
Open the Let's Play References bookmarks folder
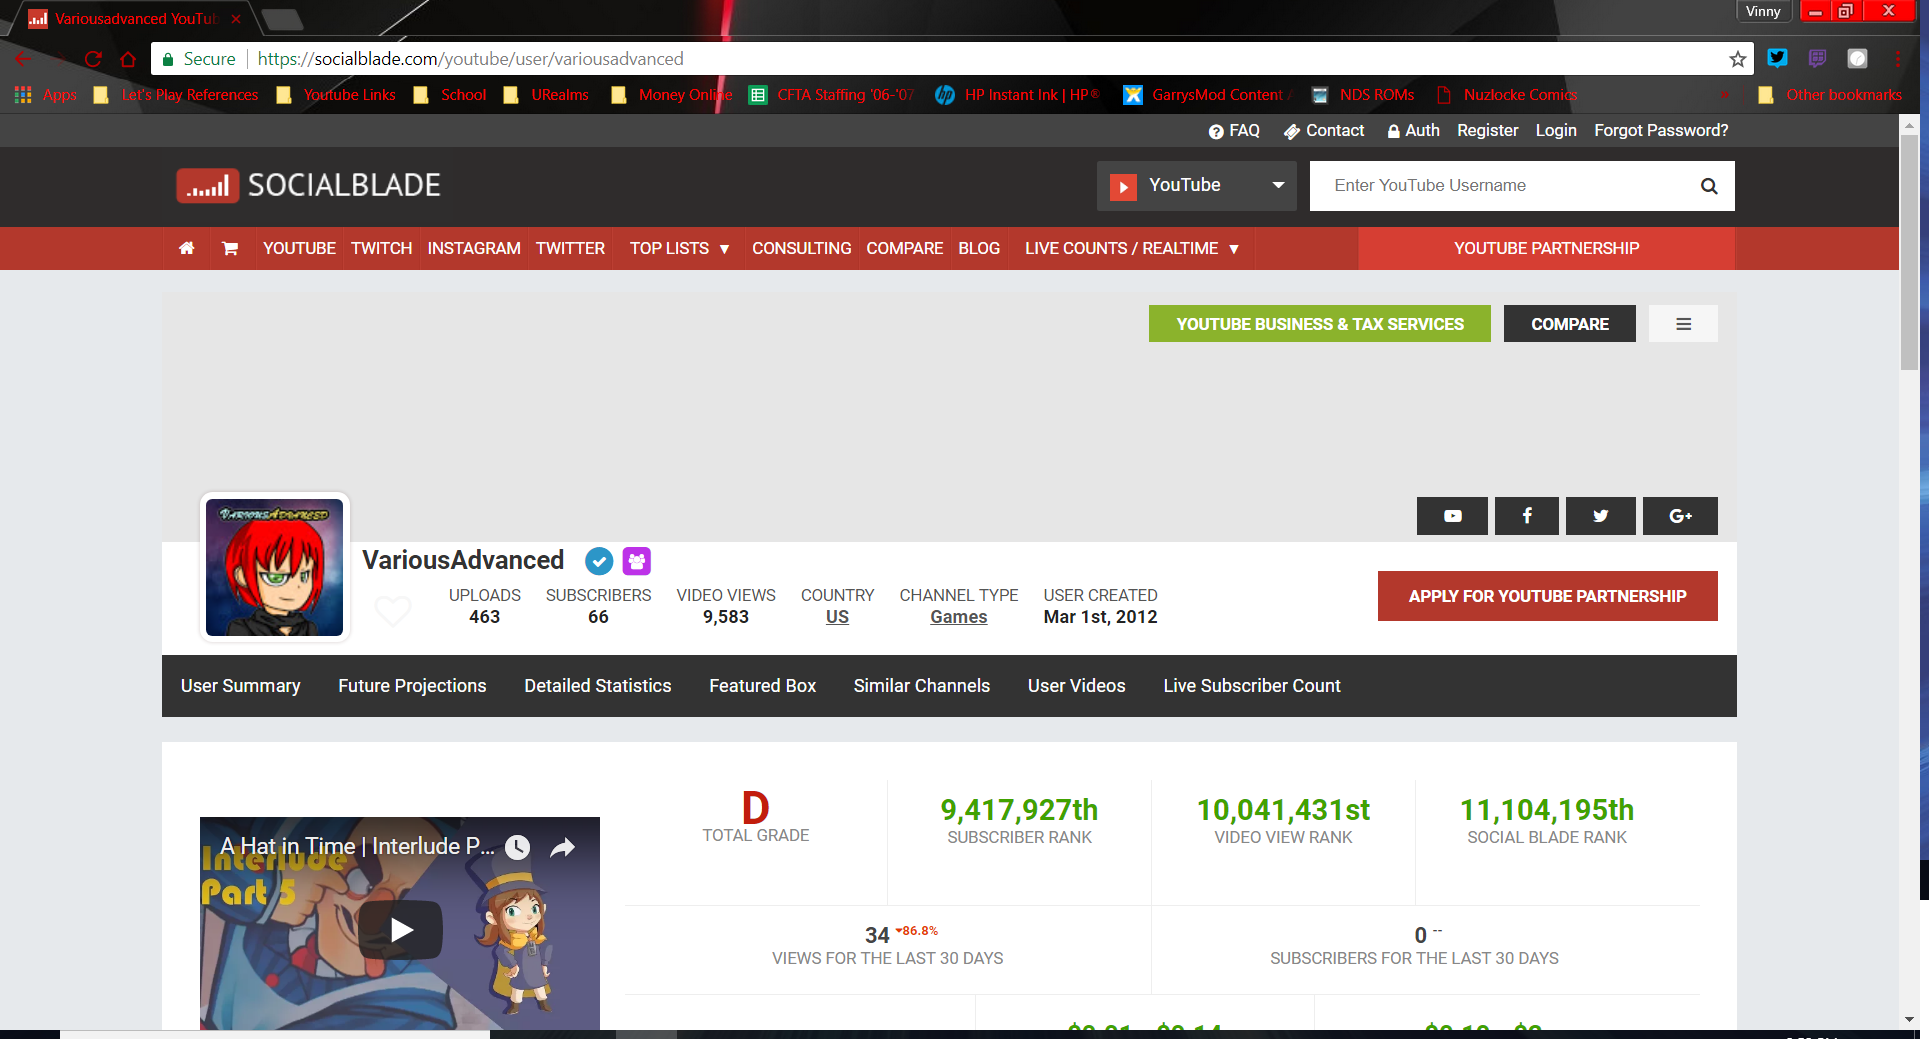[176, 95]
